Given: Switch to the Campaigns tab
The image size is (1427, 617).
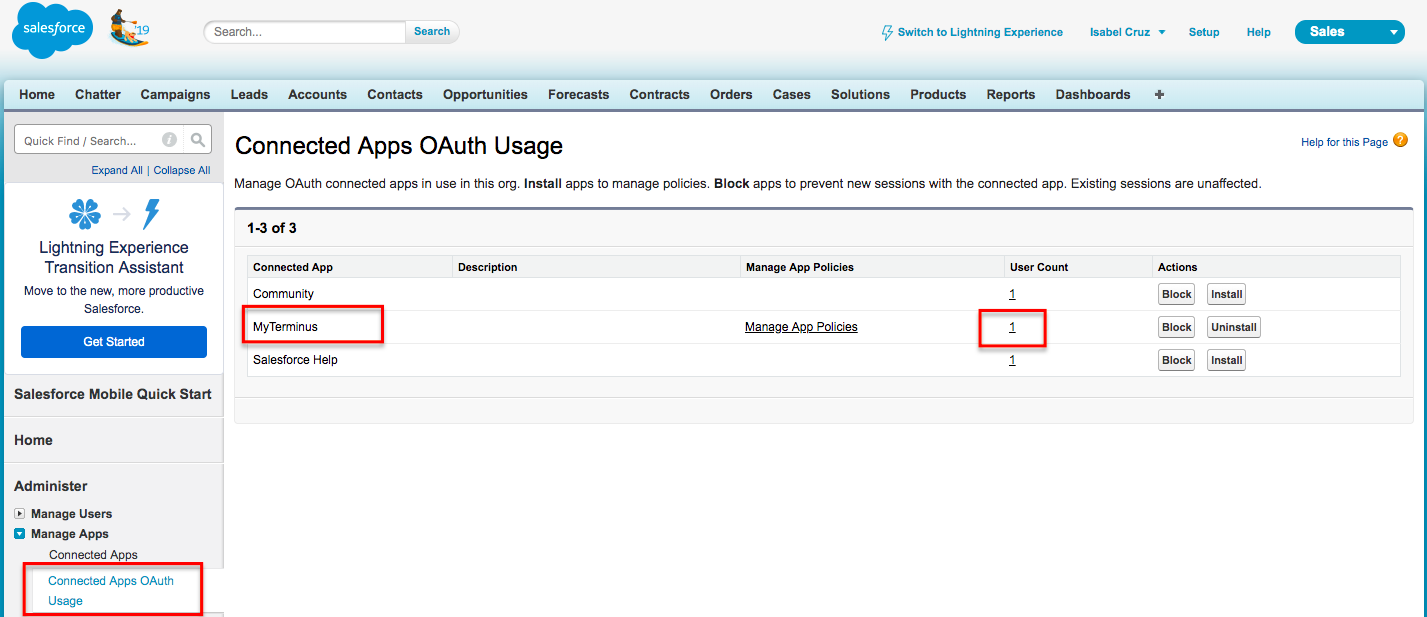Looking at the screenshot, I should click(x=175, y=94).
